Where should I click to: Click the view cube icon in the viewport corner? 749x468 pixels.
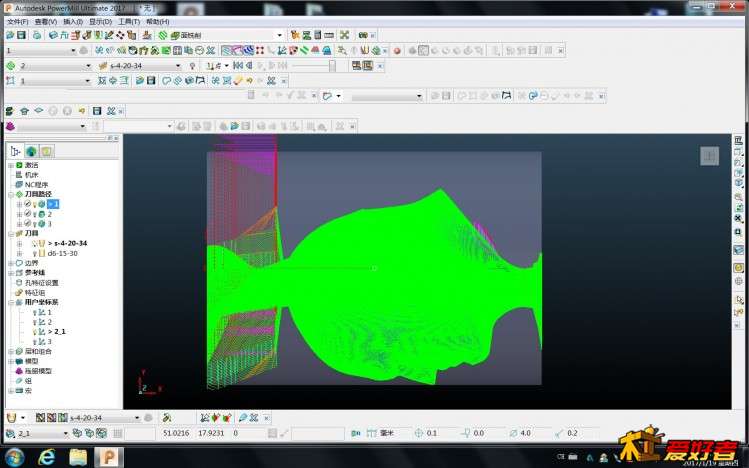click(x=709, y=156)
